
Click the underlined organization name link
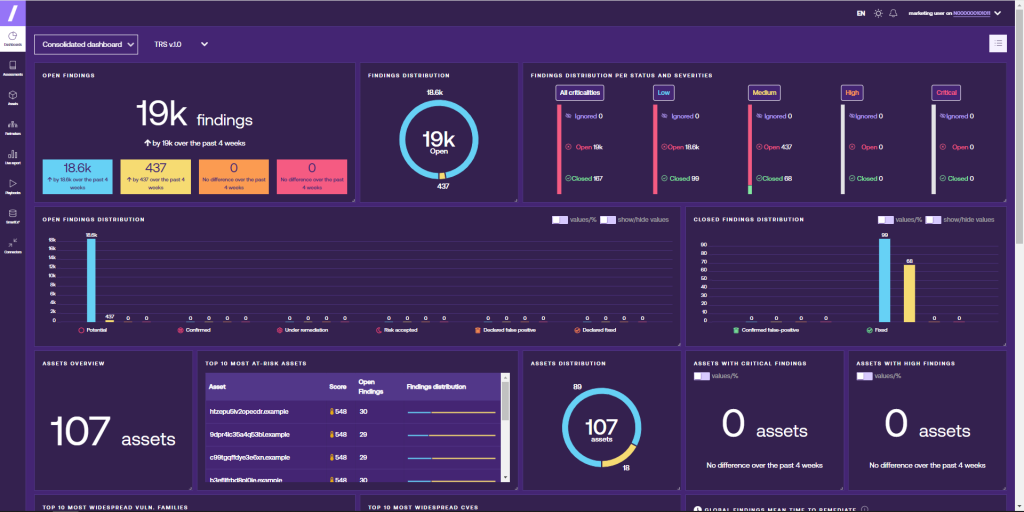click(x=972, y=13)
